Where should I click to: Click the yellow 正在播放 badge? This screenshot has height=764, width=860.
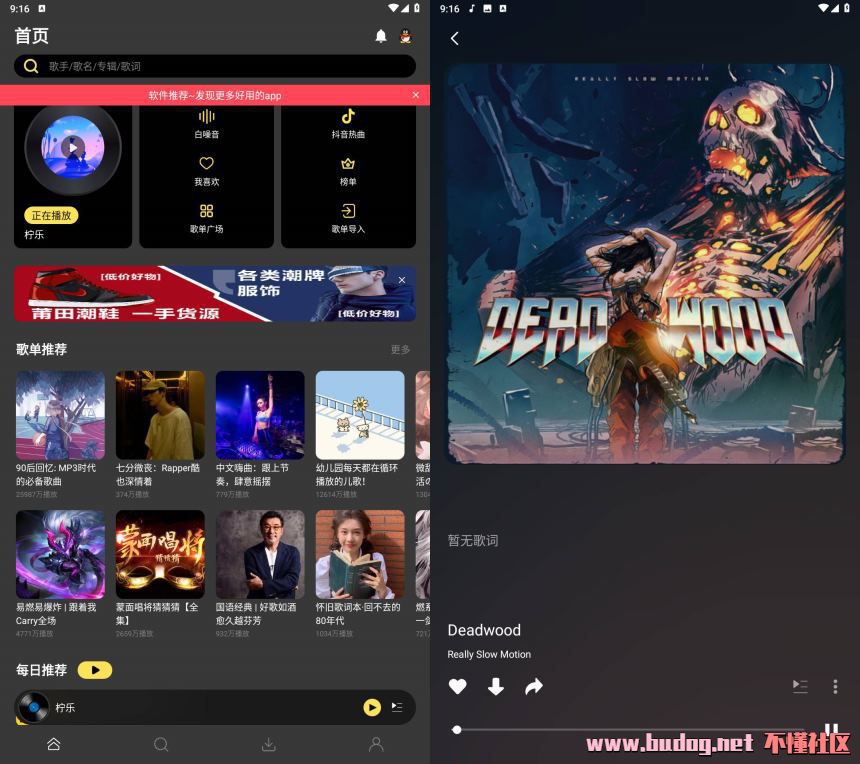(51, 216)
